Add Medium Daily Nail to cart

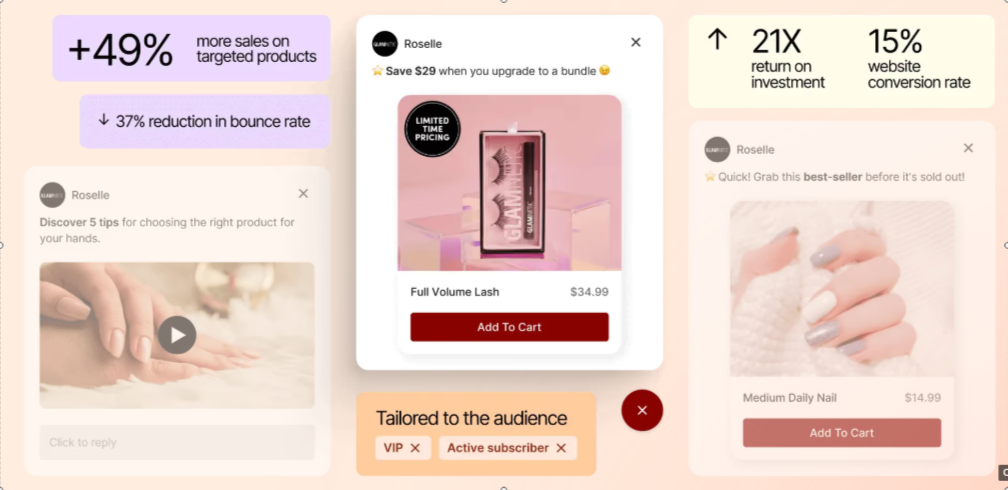(842, 433)
